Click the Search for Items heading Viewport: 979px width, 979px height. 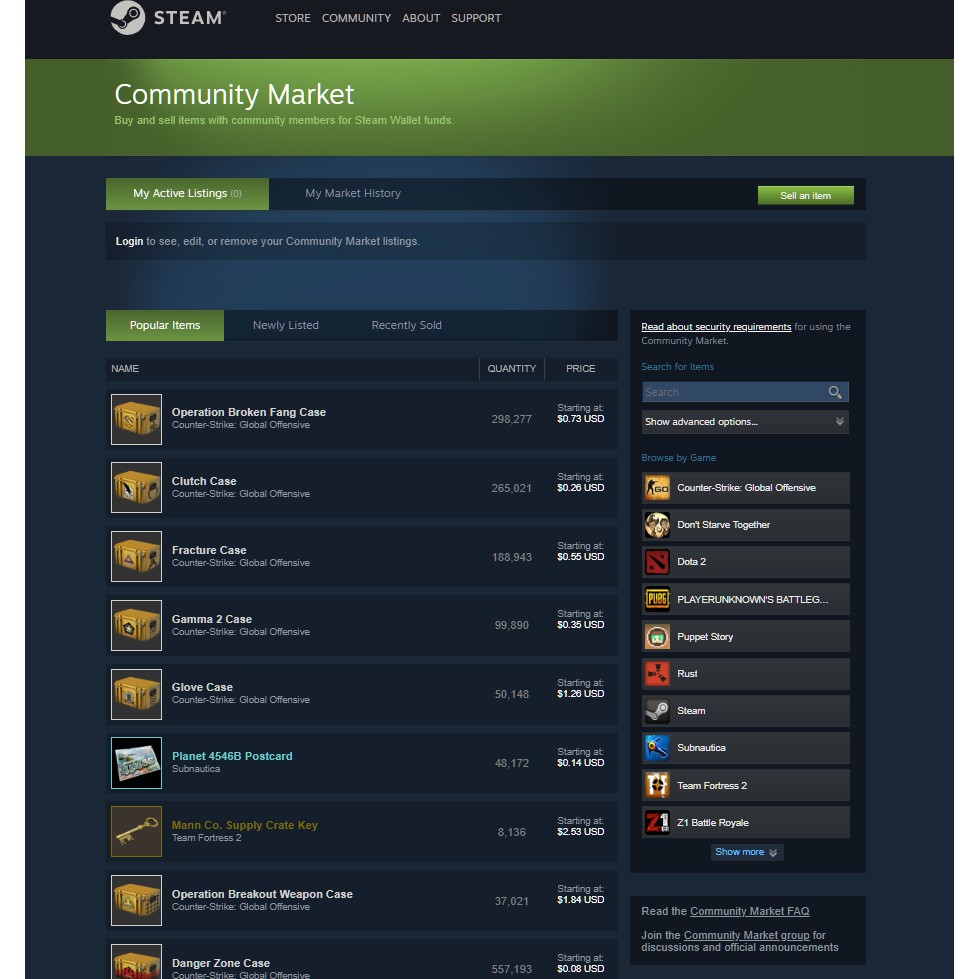(x=677, y=367)
